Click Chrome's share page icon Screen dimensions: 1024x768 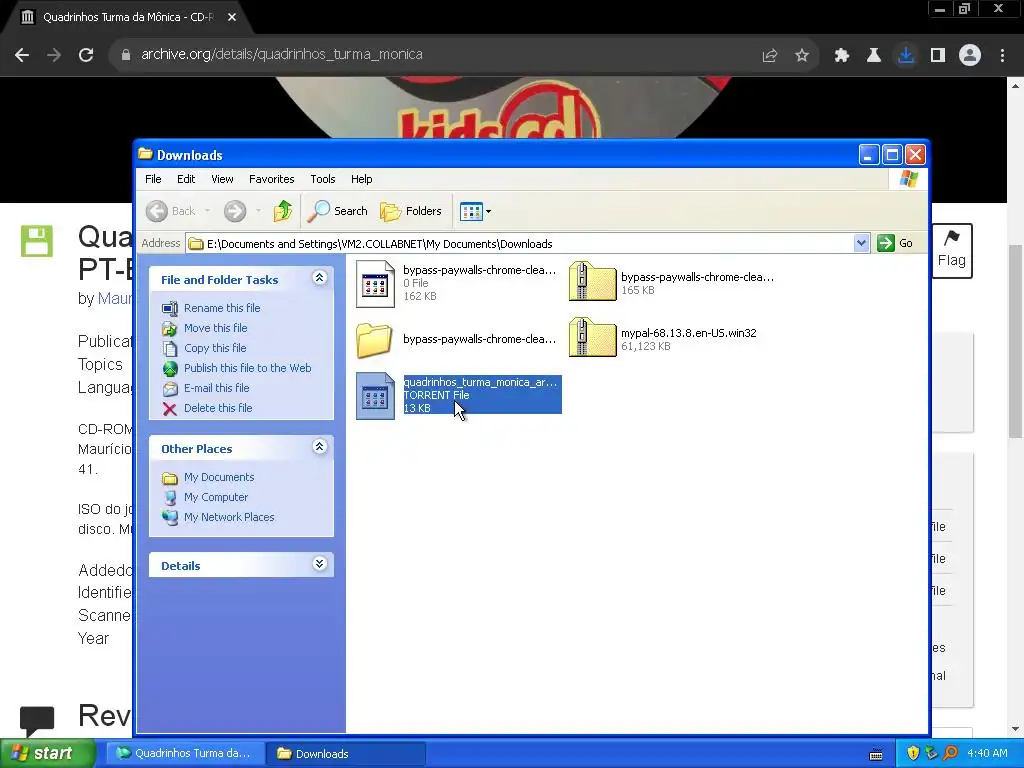(770, 56)
